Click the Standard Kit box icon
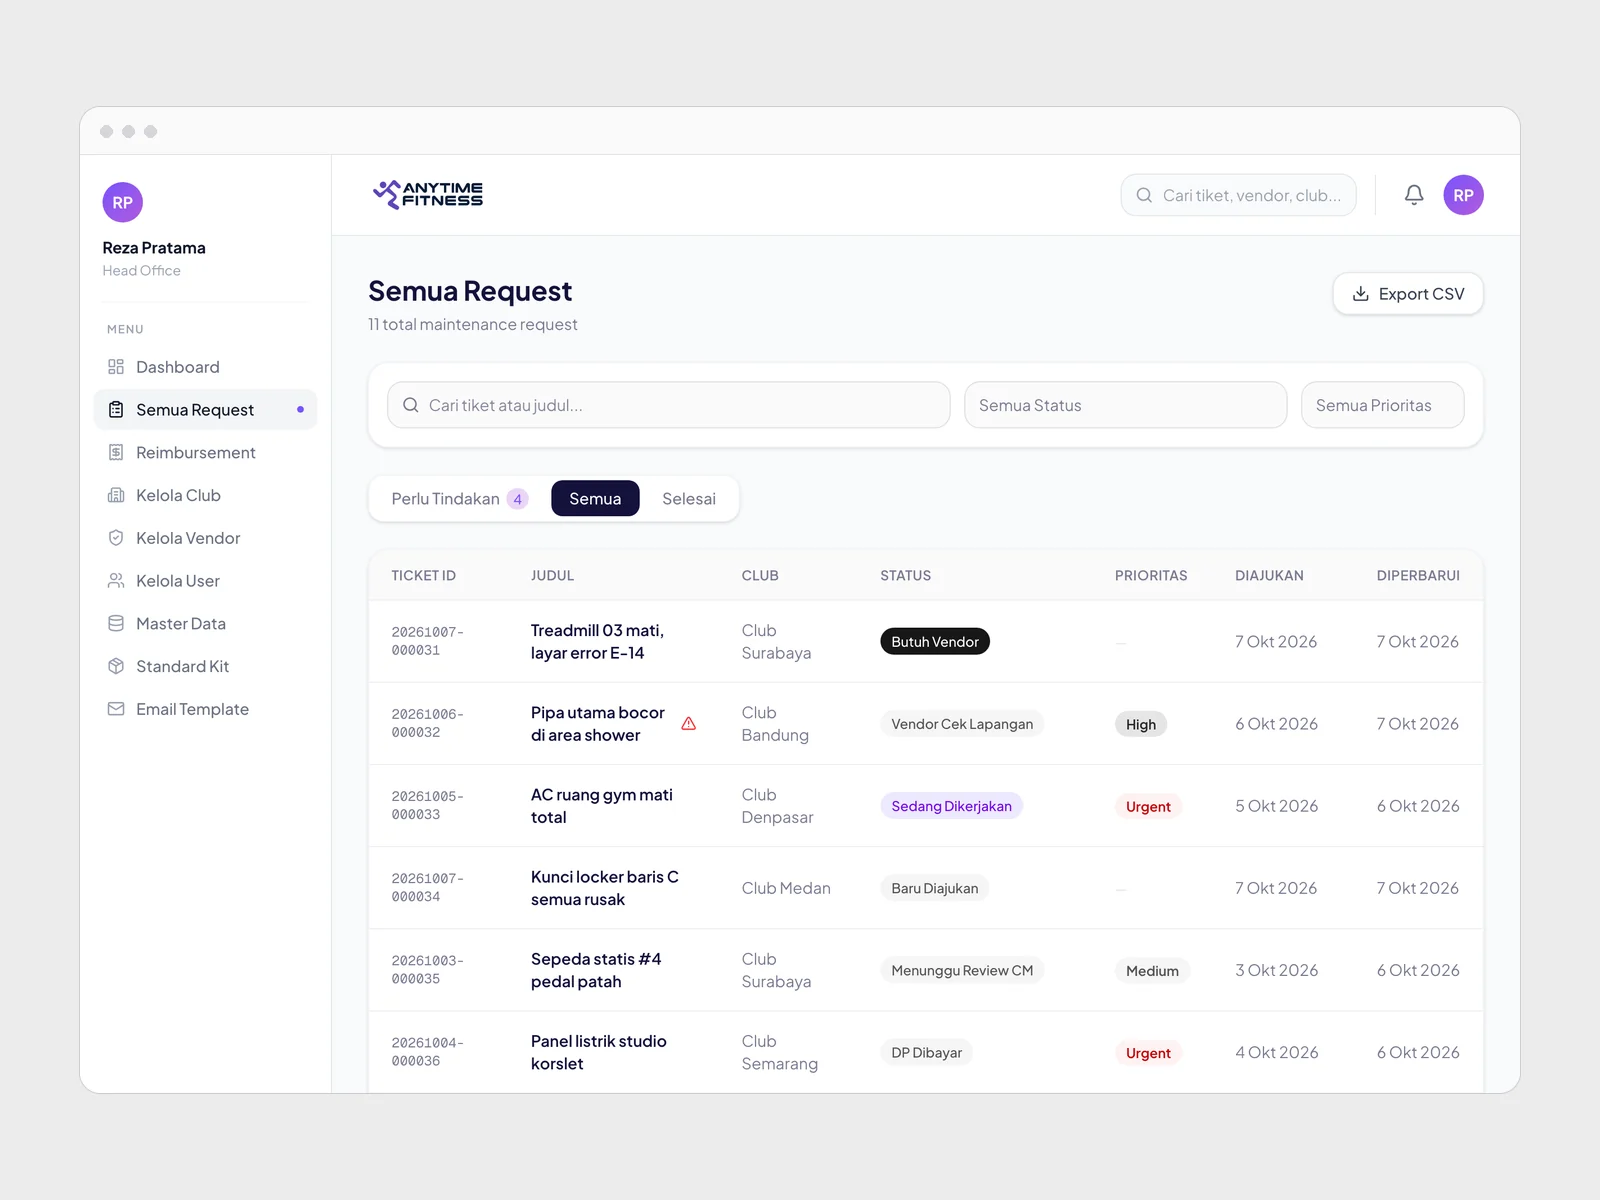The width and height of the screenshot is (1600, 1200). (116, 666)
